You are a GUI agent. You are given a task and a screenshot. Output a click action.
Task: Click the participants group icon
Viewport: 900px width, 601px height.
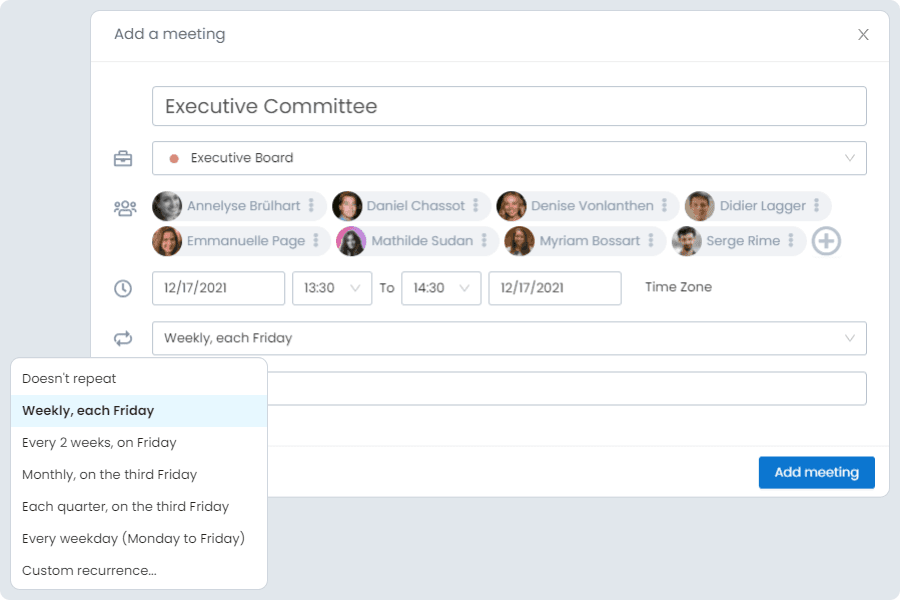click(124, 208)
